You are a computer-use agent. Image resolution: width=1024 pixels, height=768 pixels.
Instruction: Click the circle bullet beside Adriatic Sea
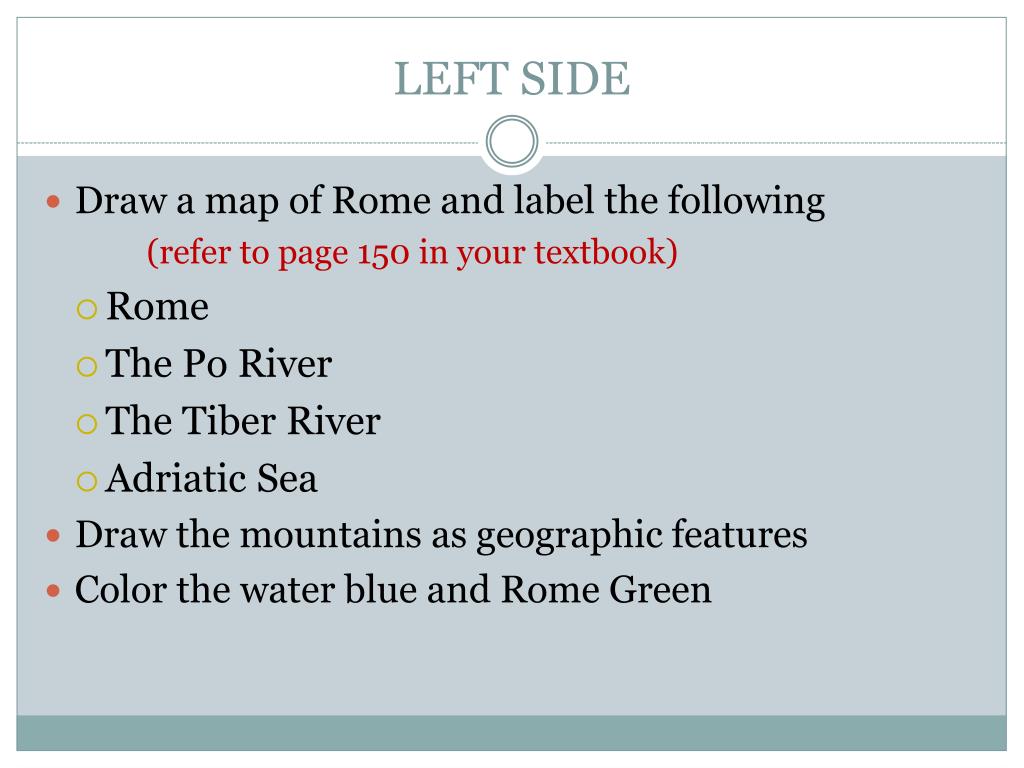pyautogui.click(x=87, y=481)
